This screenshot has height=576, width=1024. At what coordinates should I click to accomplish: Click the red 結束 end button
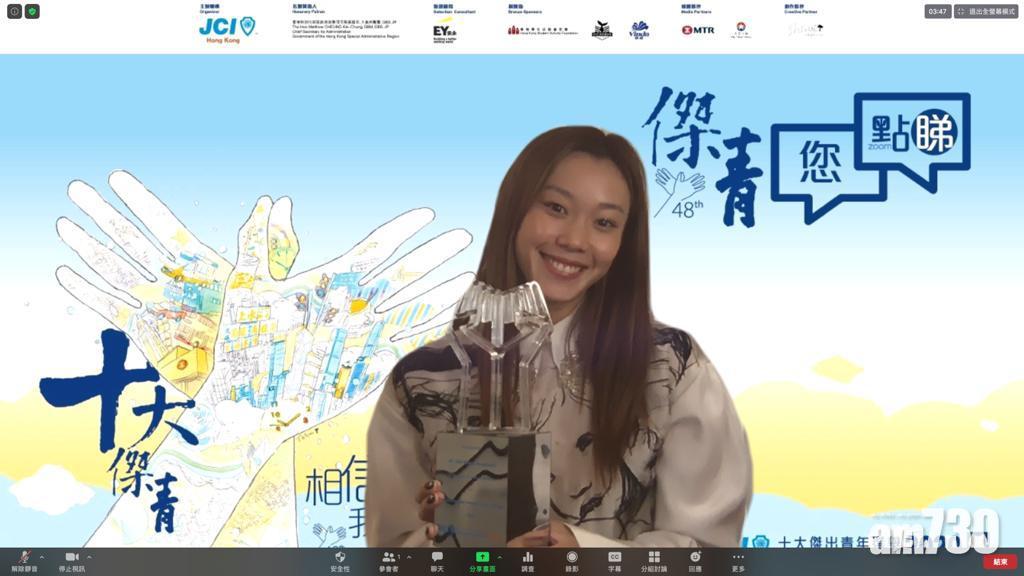(x=1000, y=561)
